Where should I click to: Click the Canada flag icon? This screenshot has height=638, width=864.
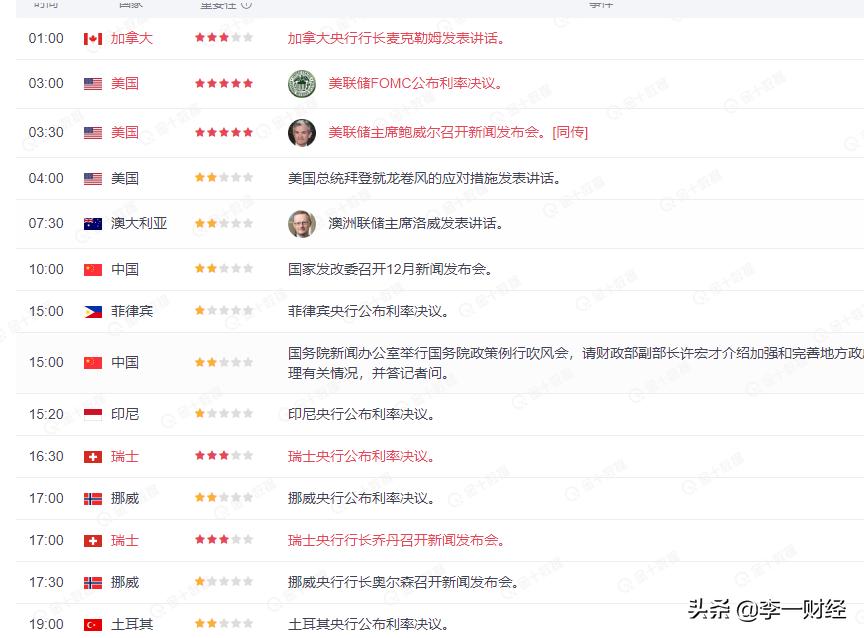pos(90,38)
